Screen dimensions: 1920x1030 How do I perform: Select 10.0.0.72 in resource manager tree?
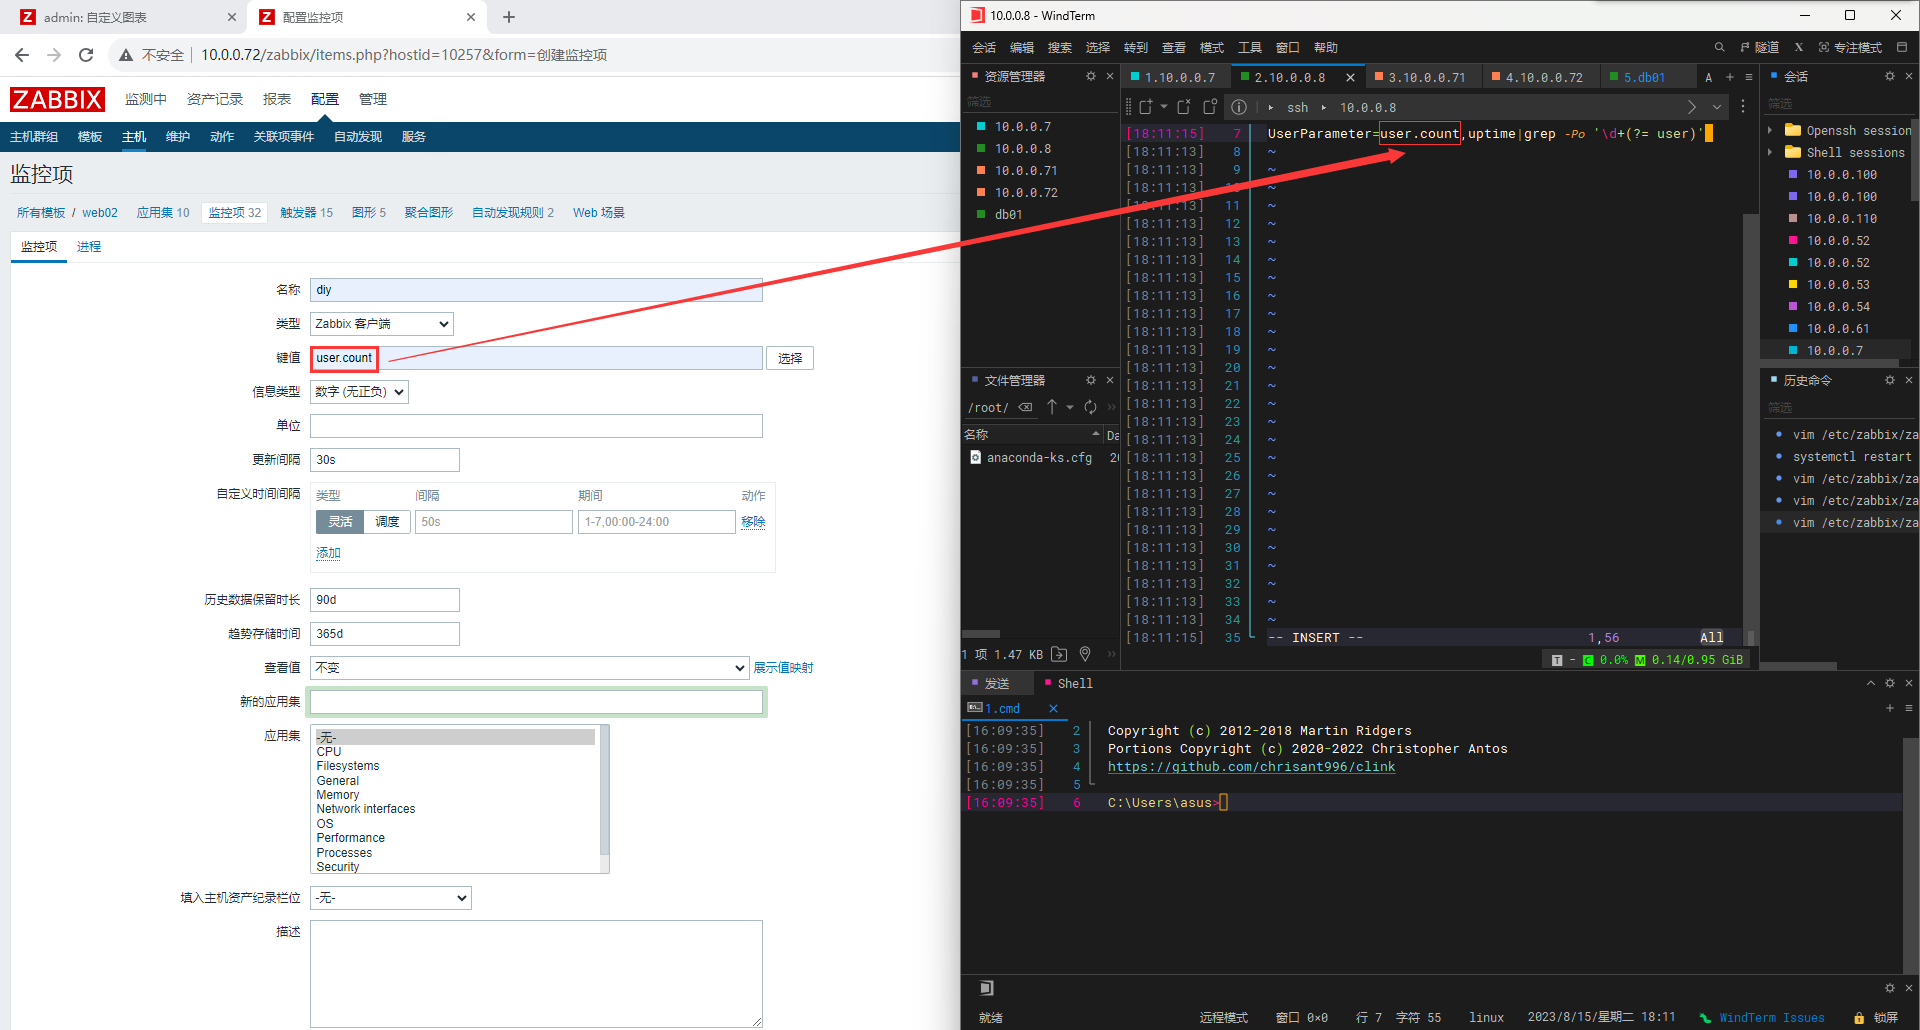point(1026,192)
